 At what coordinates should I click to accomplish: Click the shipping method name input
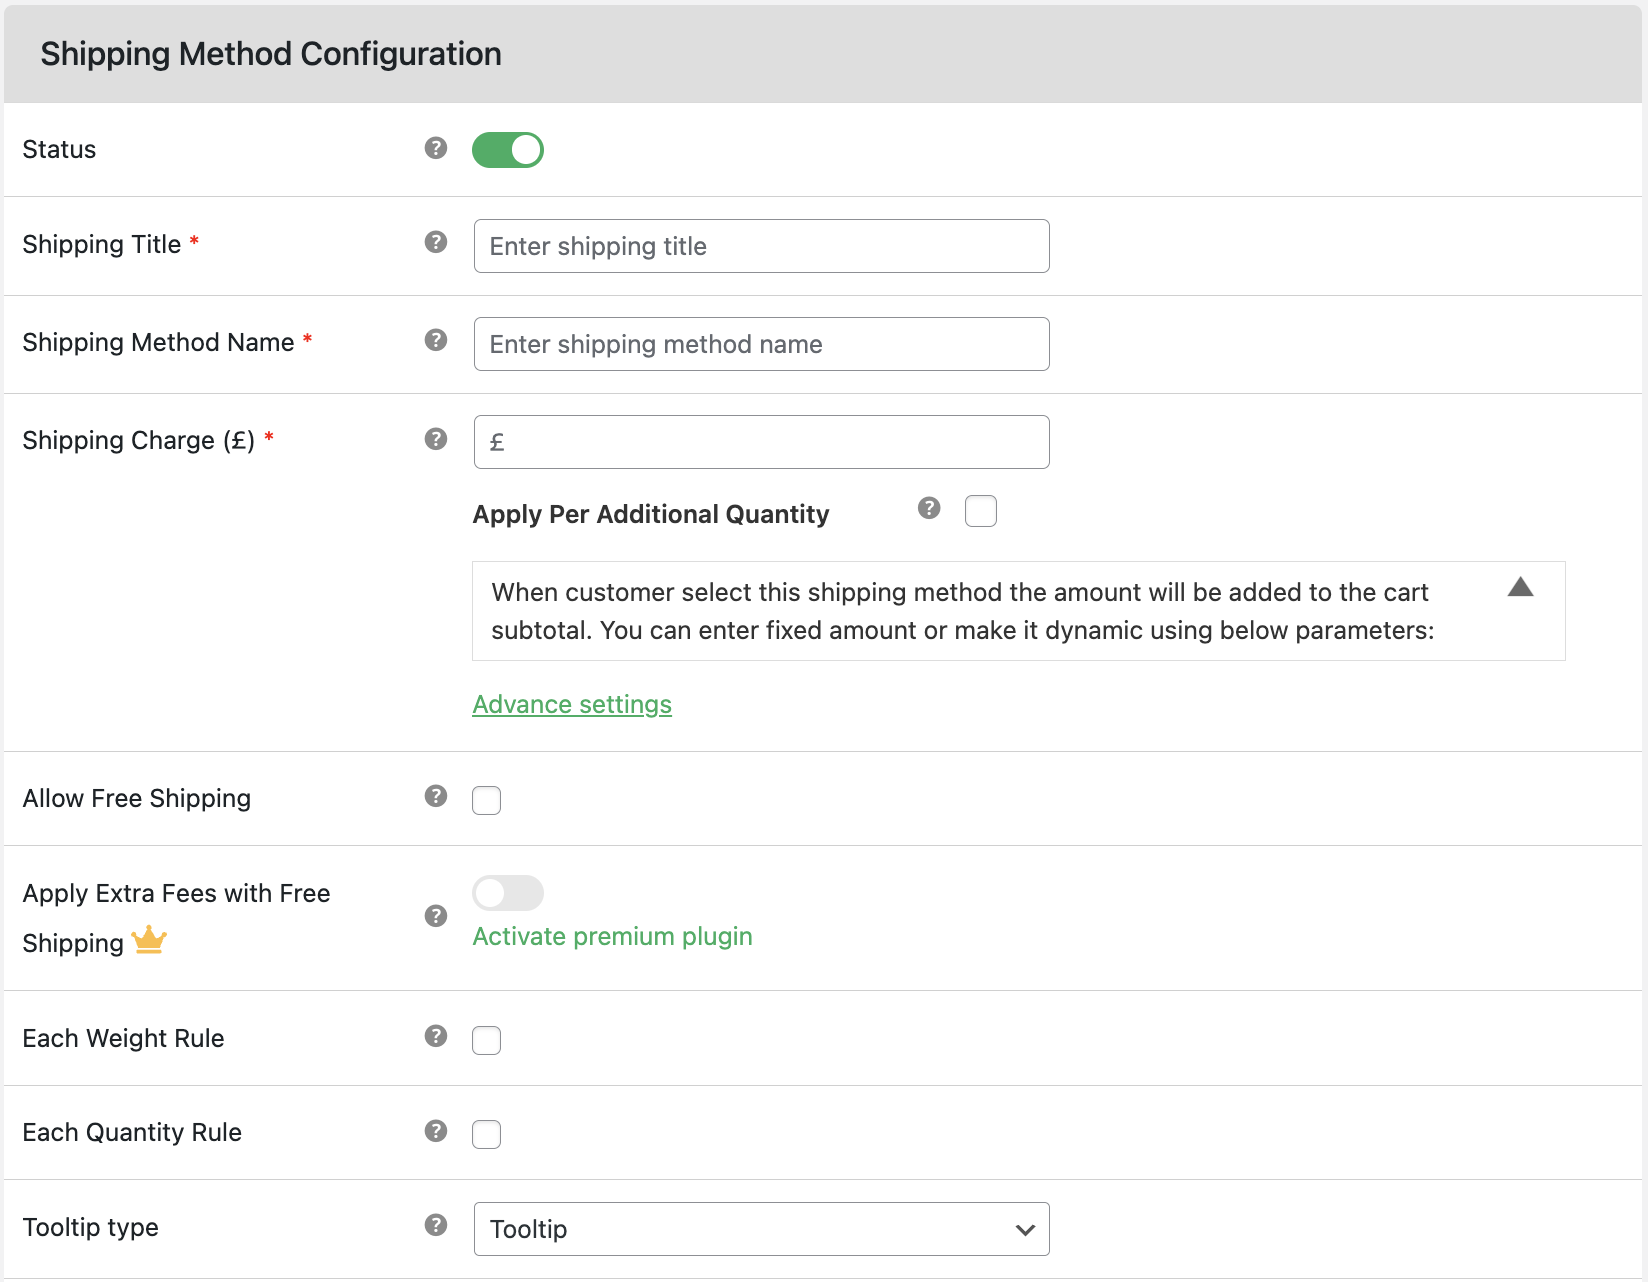click(x=762, y=344)
